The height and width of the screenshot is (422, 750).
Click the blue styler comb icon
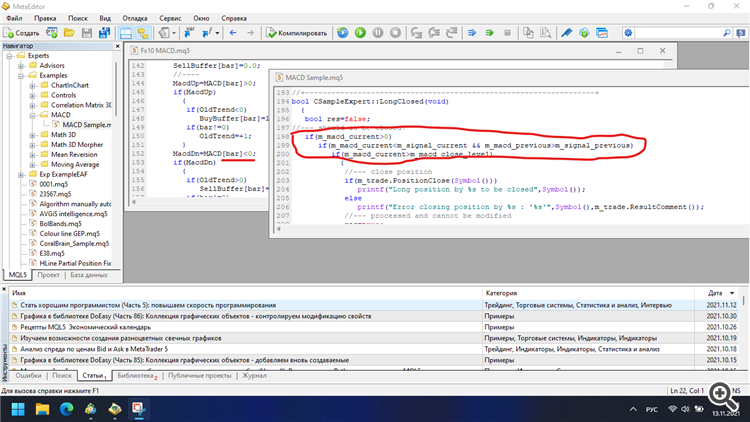pyautogui.click(x=567, y=33)
